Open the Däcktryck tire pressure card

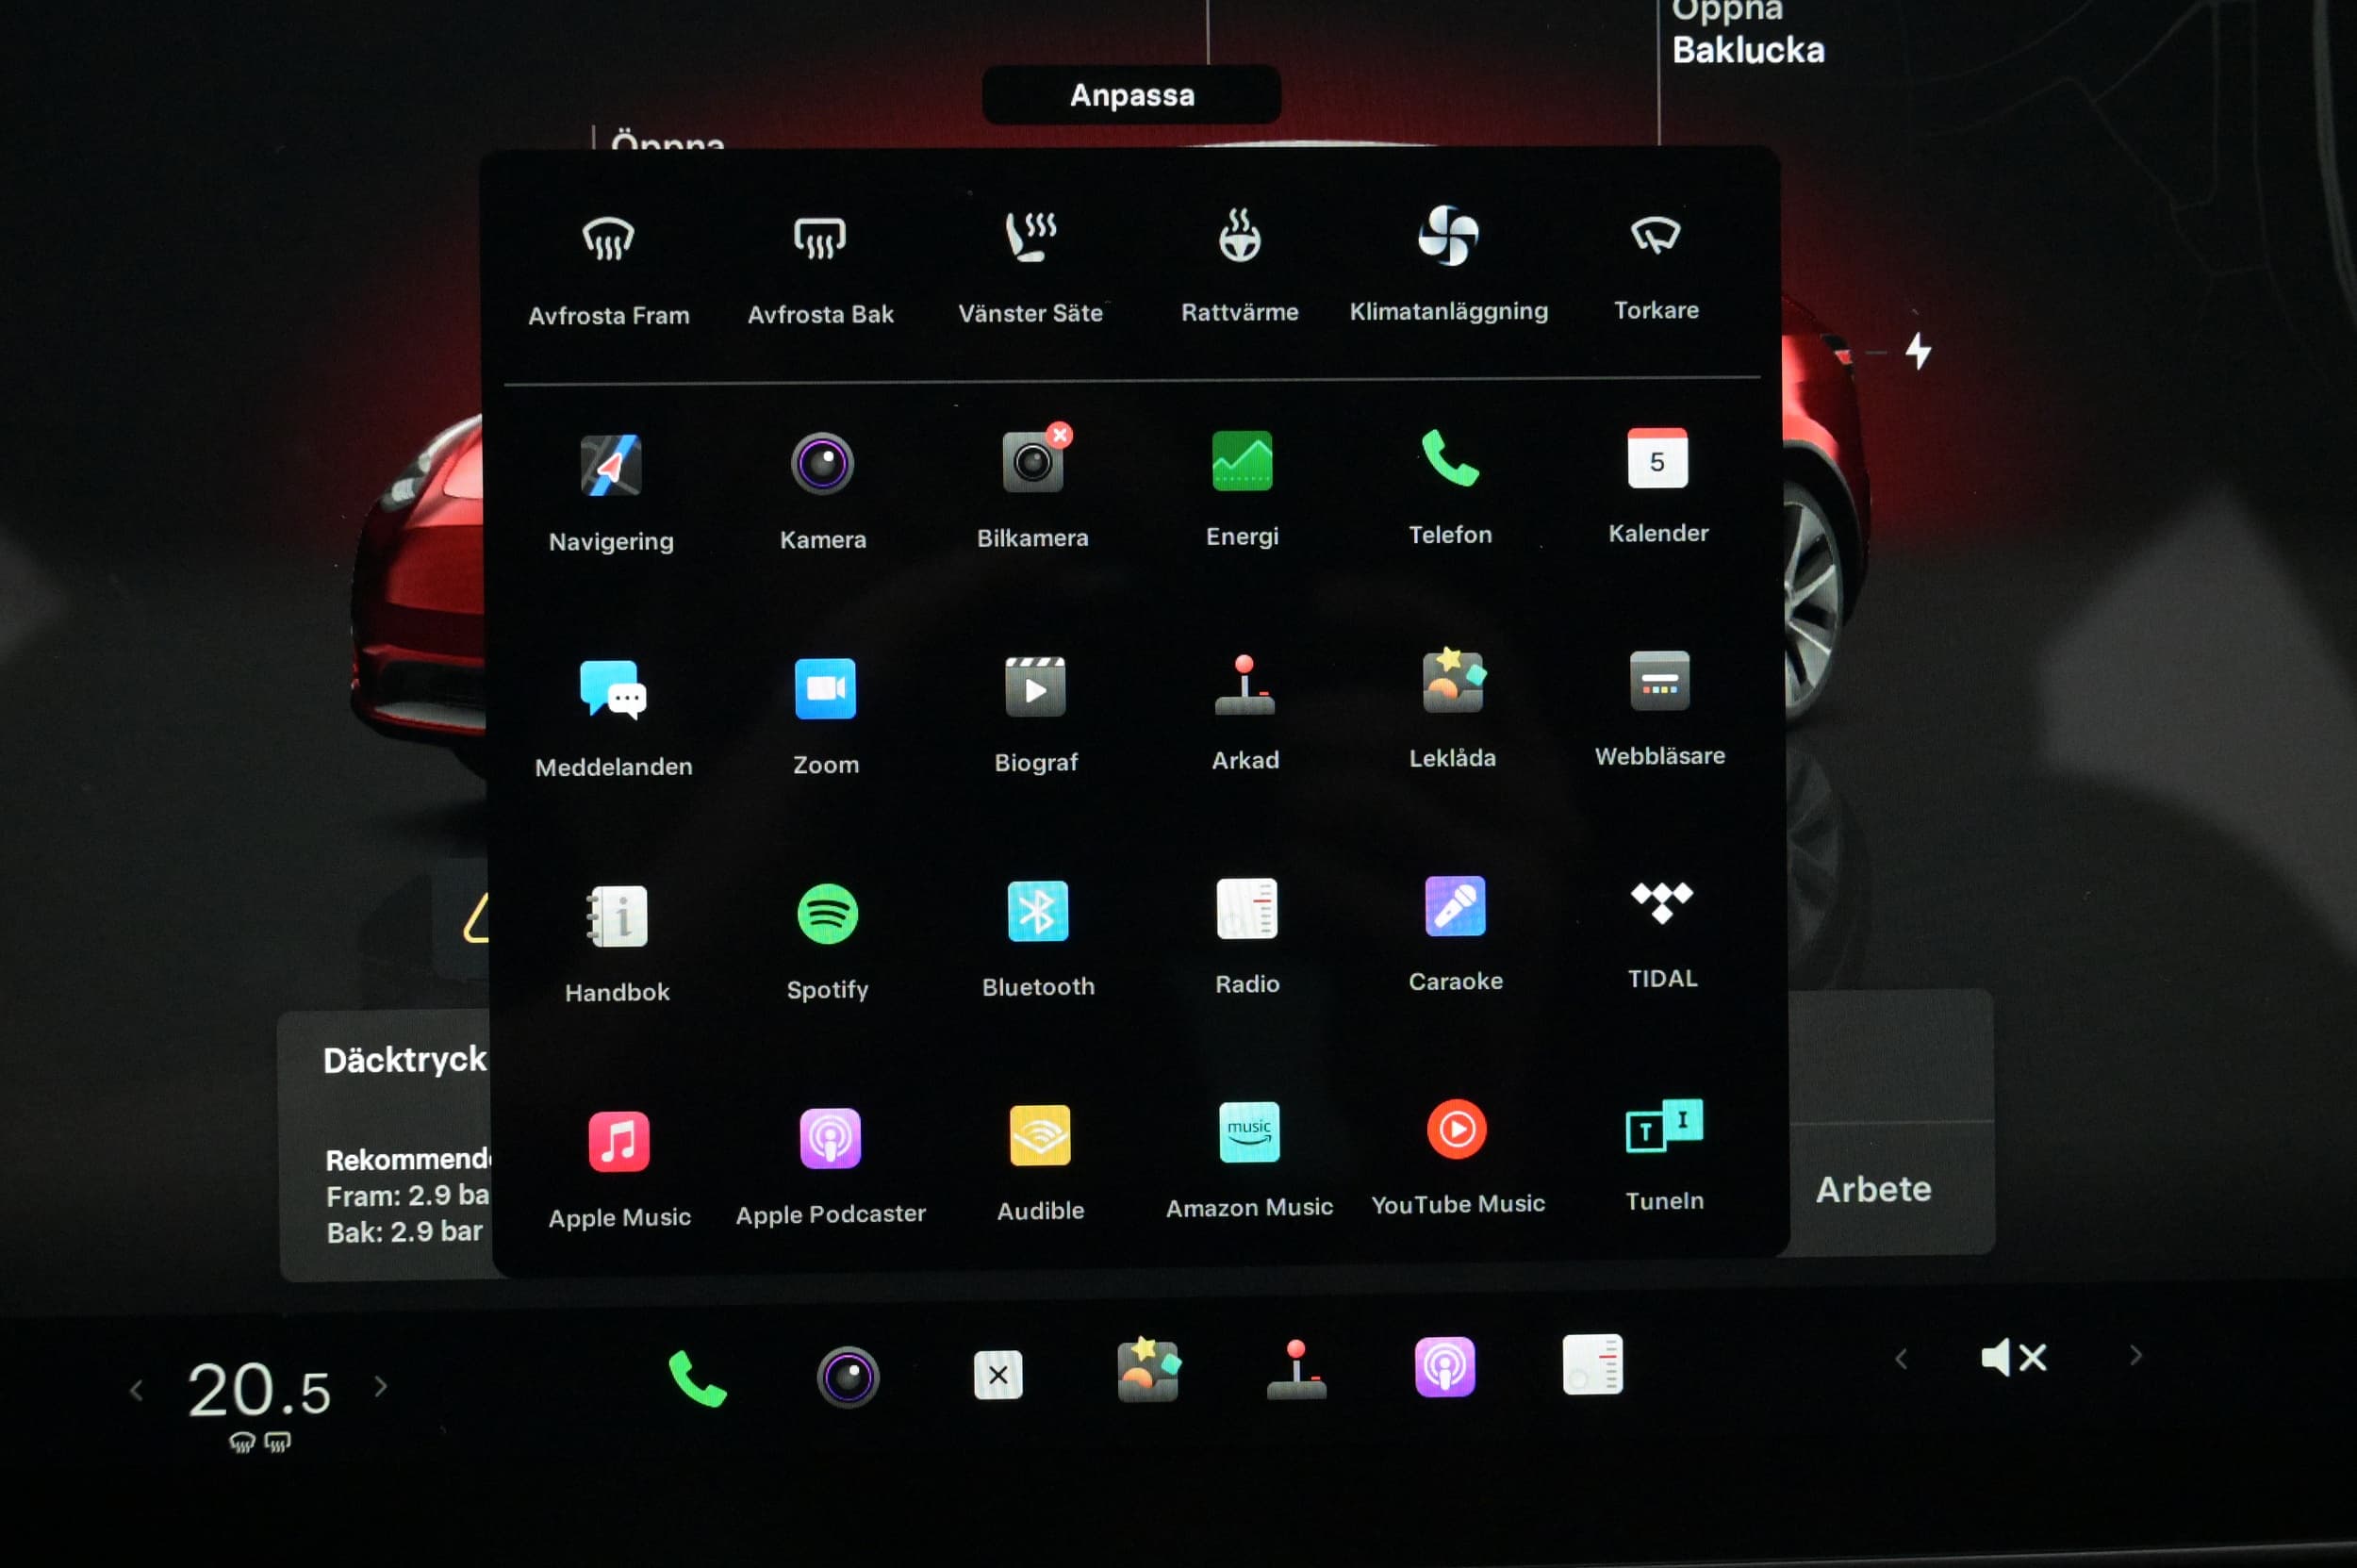pyautogui.click(x=384, y=1145)
